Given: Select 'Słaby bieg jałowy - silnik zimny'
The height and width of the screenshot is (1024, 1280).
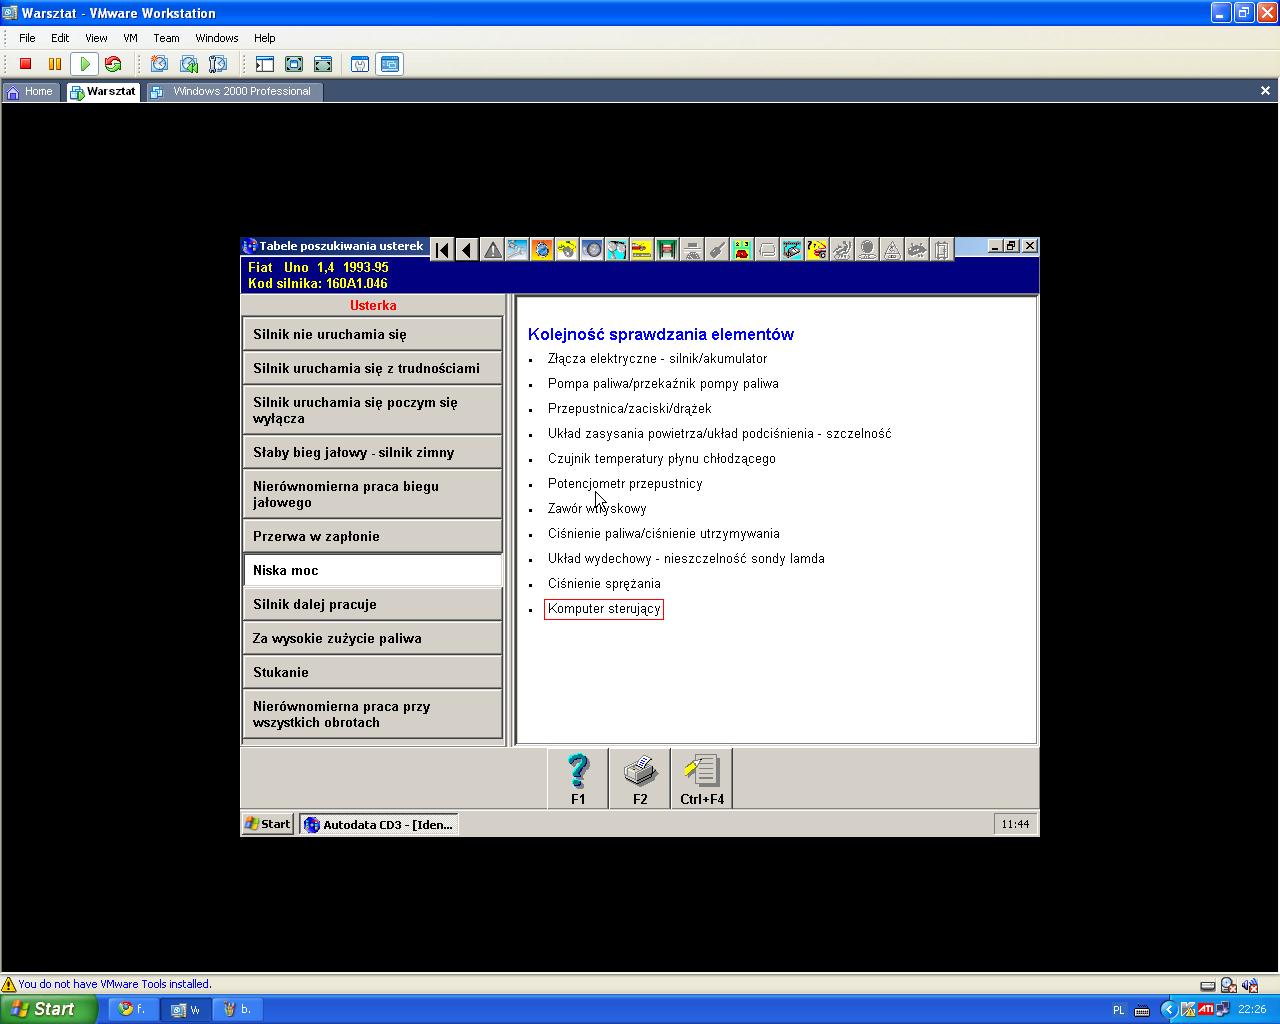Looking at the screenshot, I should 372,452.
